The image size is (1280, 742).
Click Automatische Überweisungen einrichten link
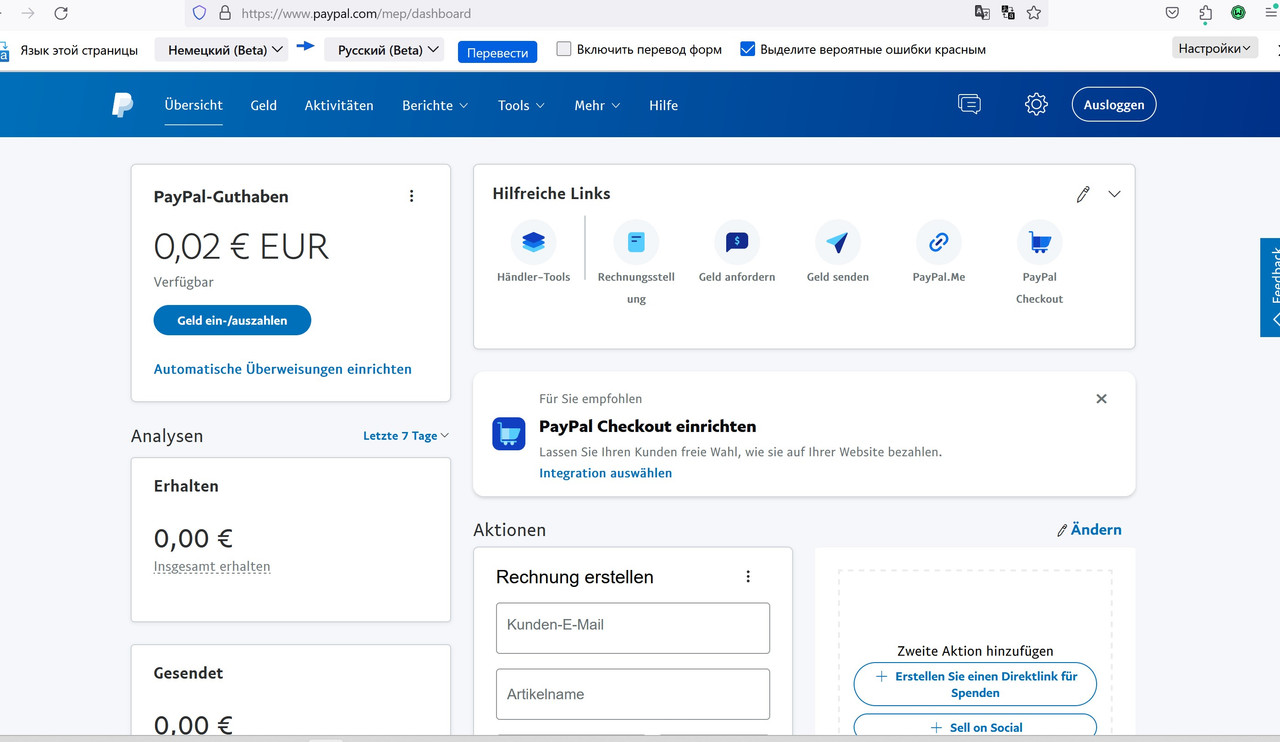(283, 369)
